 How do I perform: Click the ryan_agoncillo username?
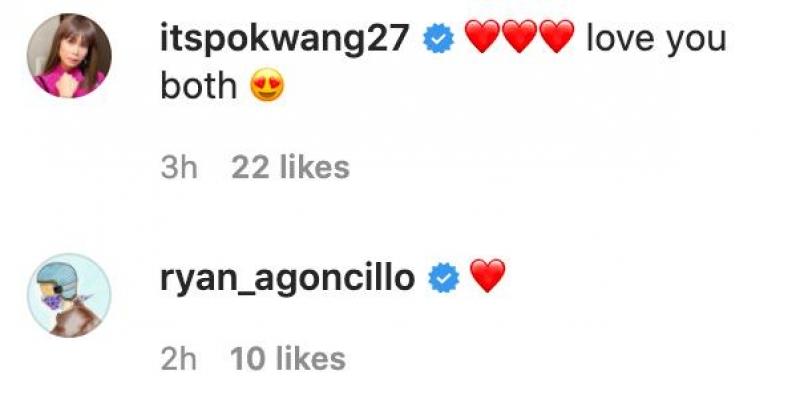[x=287, y=279]
